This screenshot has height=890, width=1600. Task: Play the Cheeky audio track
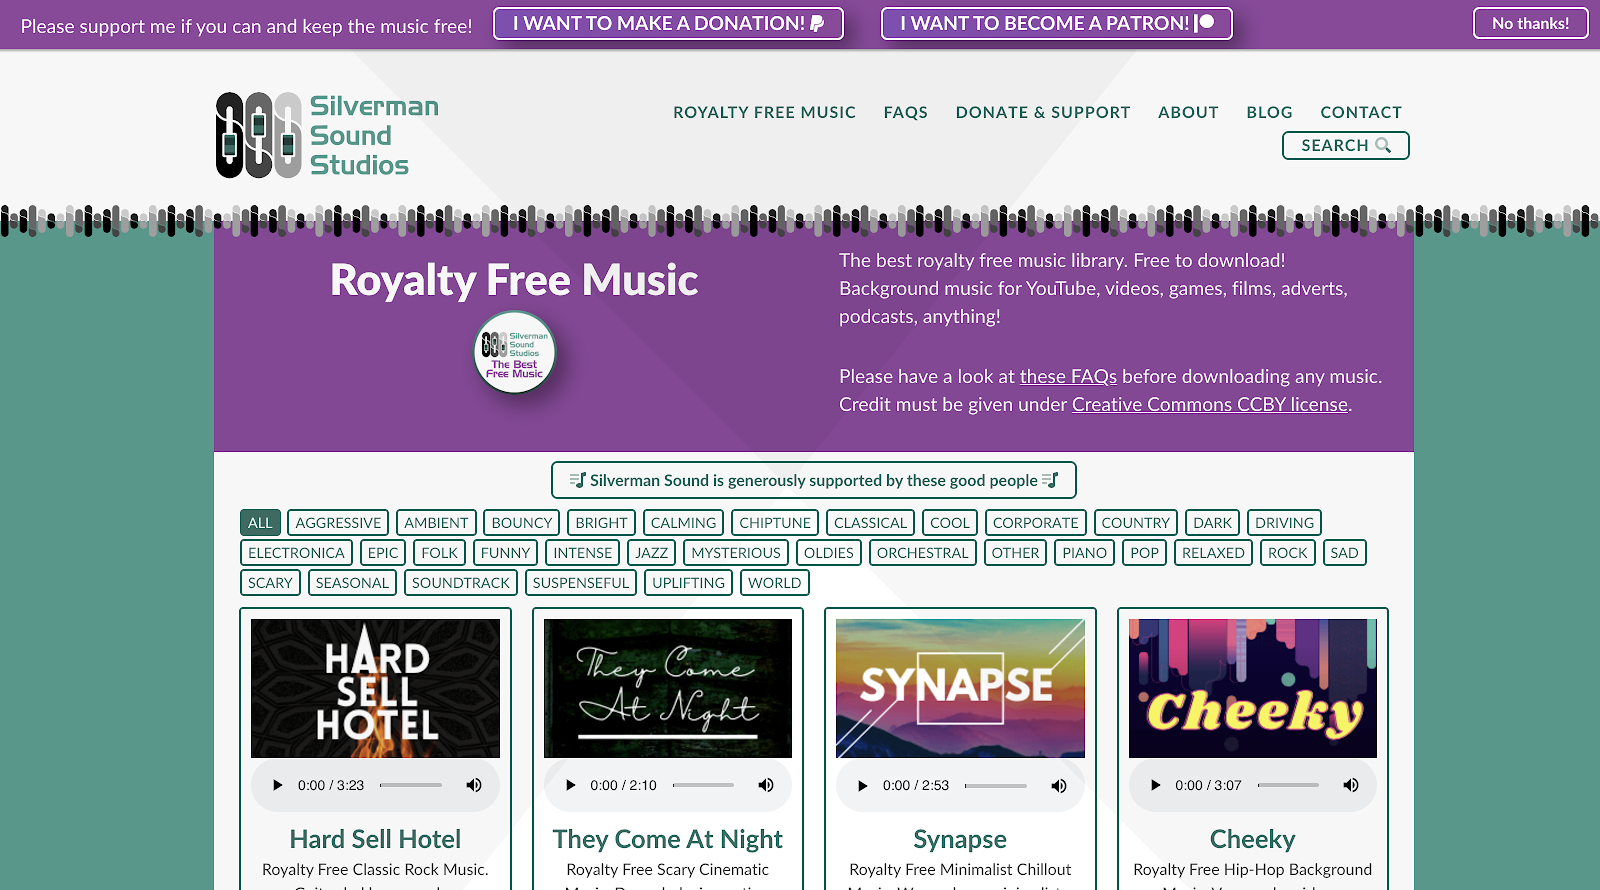1156,785
